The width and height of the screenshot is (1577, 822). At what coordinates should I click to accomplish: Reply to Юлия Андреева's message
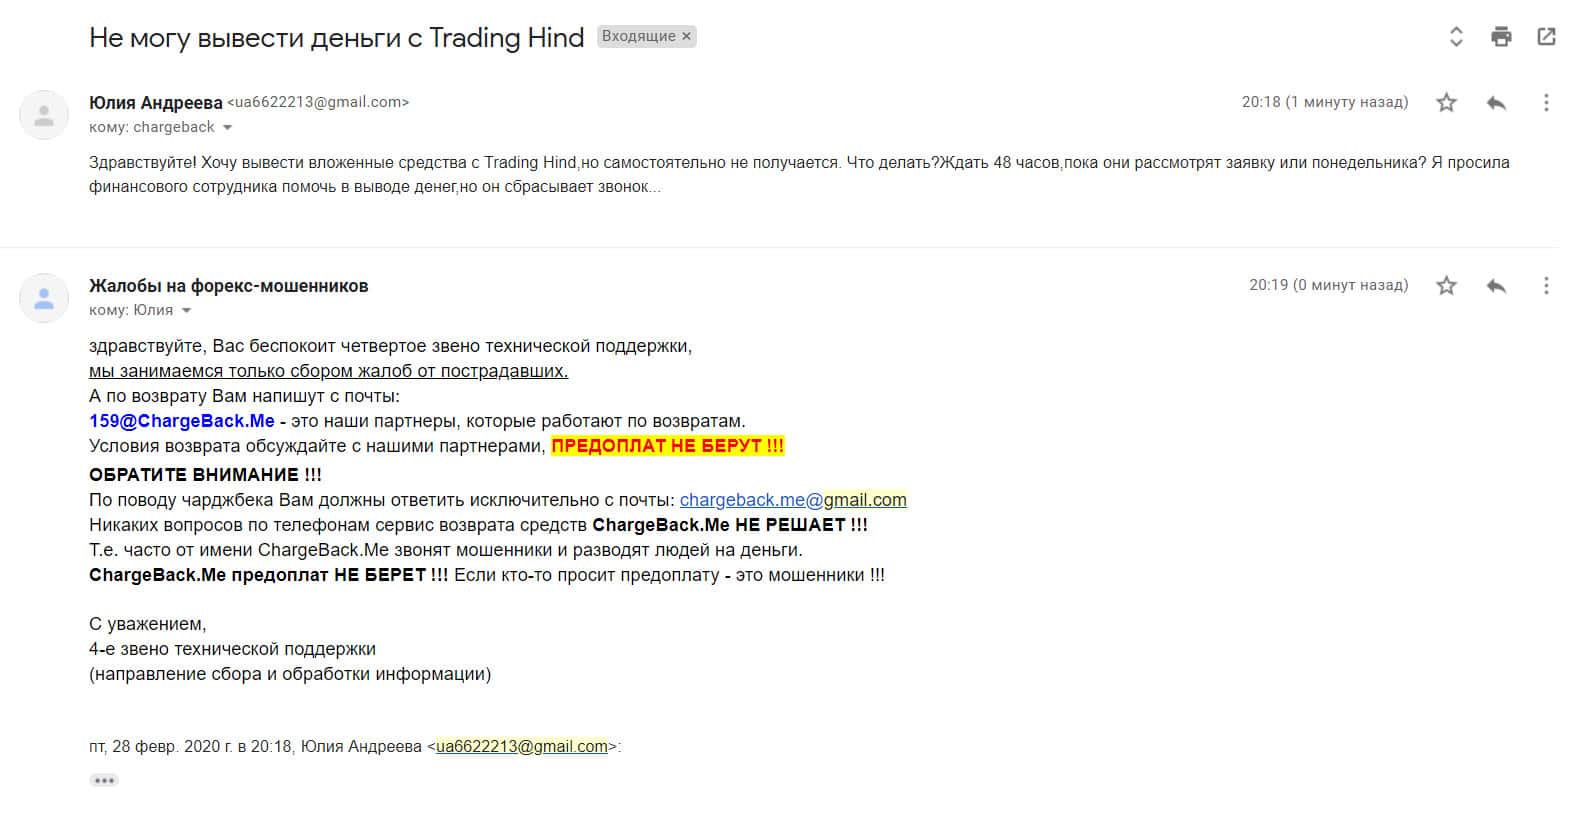point(1496,102)
